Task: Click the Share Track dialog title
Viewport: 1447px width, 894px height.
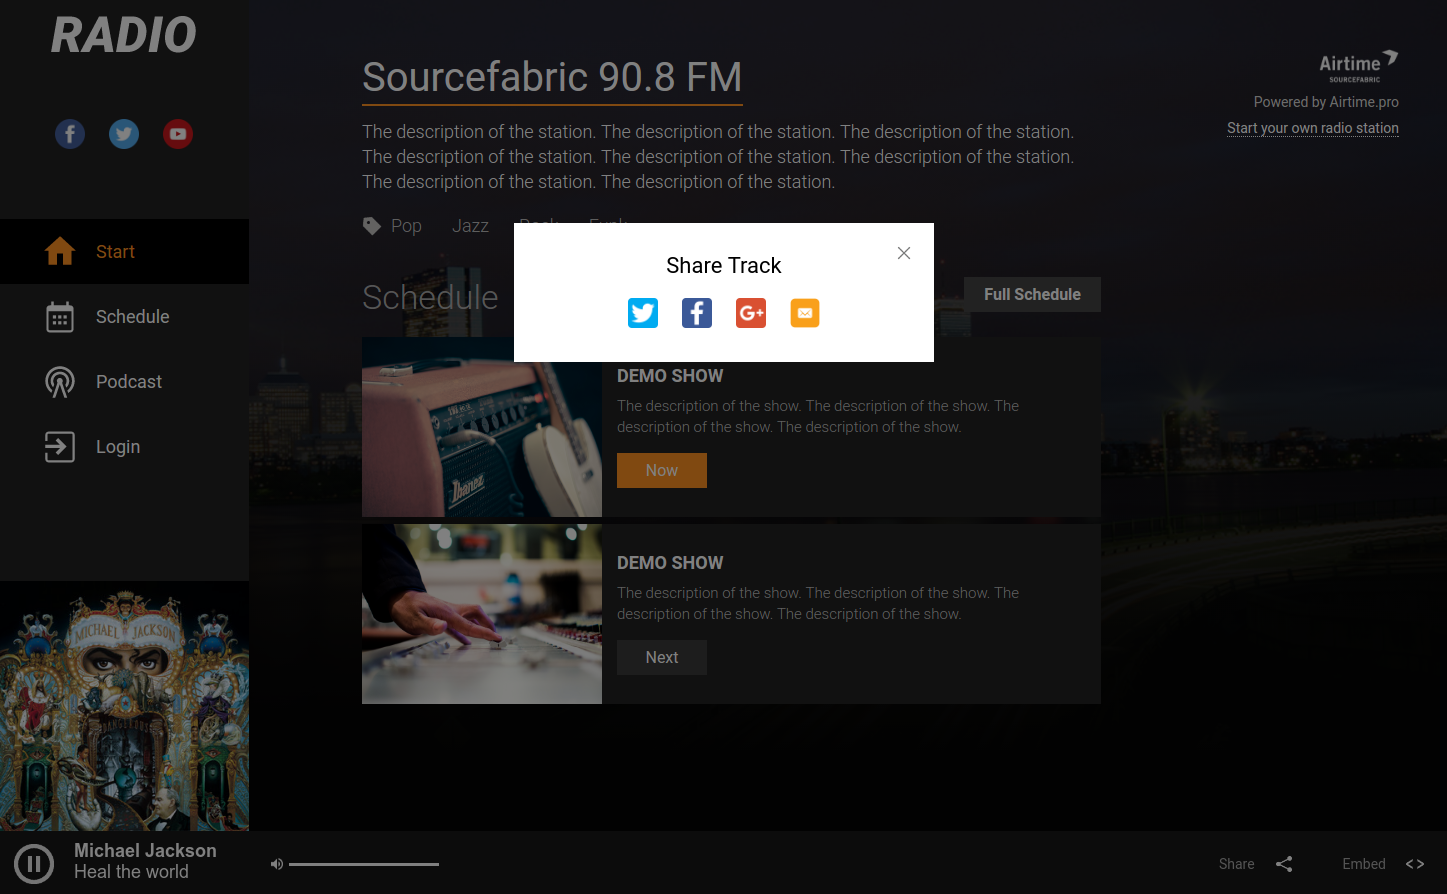Action: pos(724,265)
